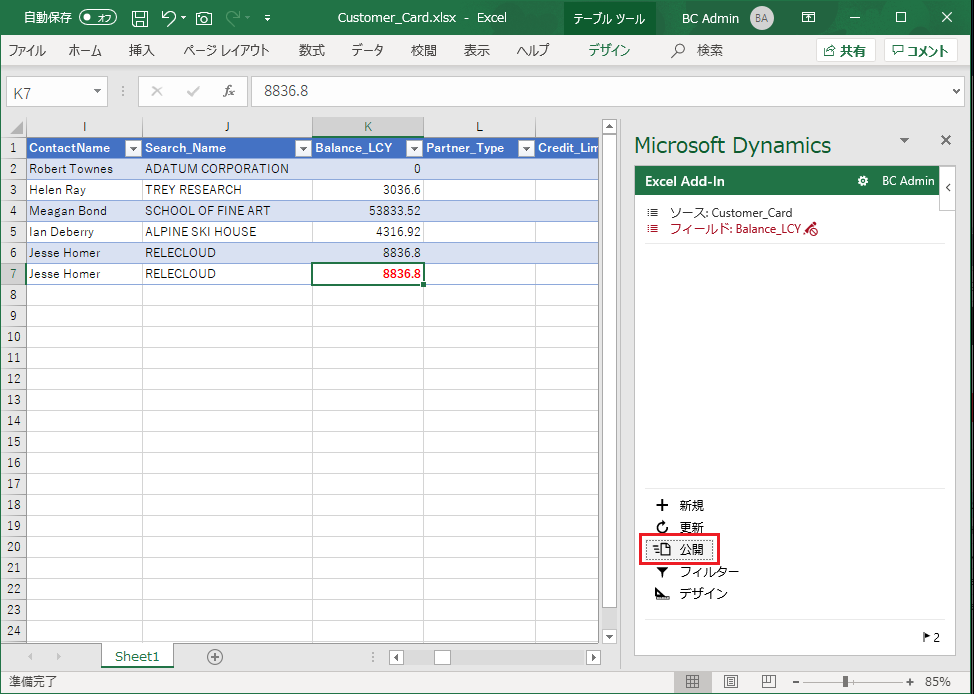
Task: Click vertical scrollbar down arrow
Action: click(x=609, y=636)
